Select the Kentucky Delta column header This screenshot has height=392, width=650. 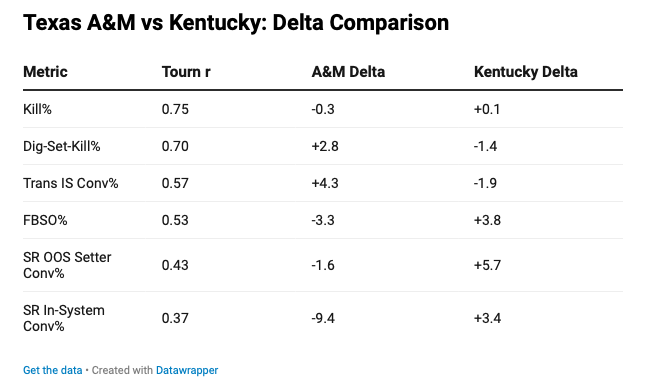coord(526,72)
